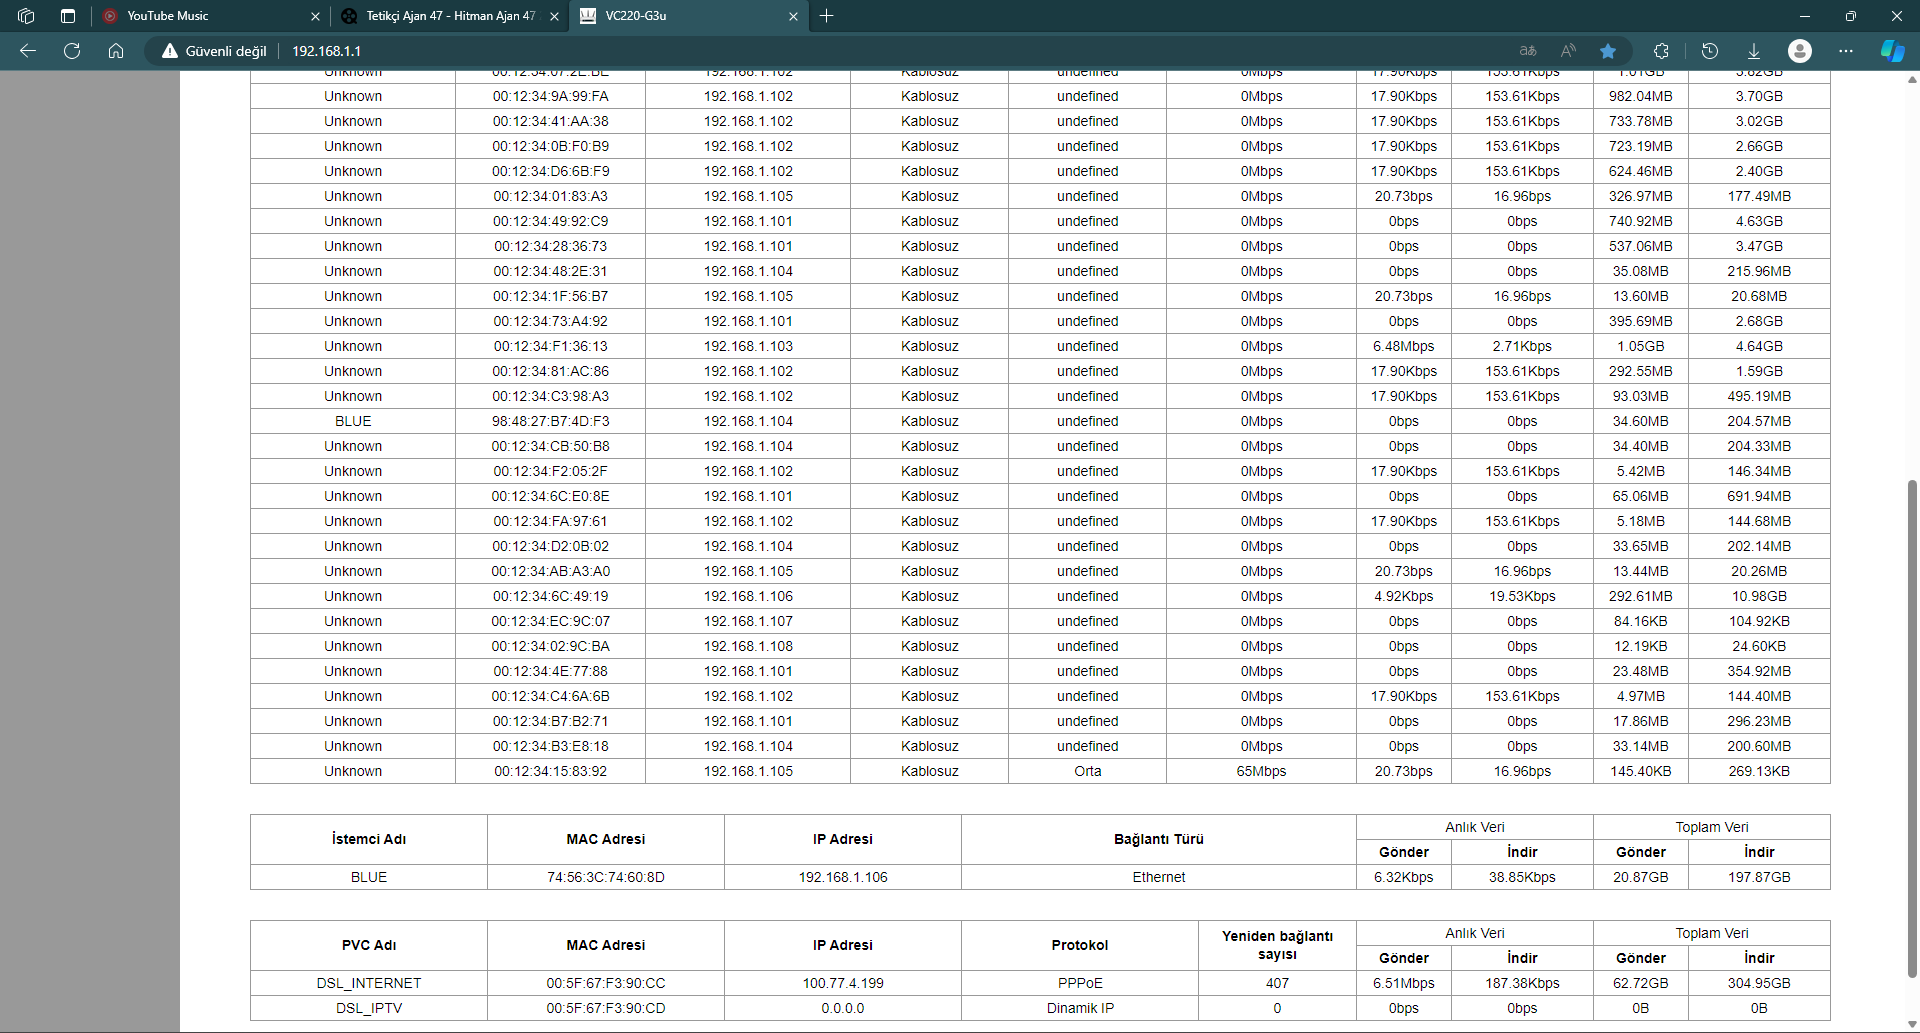The image size is (1920, 1033).
Task: Click the PPPoE protocol cell
Action: pyautogui.click(x=1080, y=983)
